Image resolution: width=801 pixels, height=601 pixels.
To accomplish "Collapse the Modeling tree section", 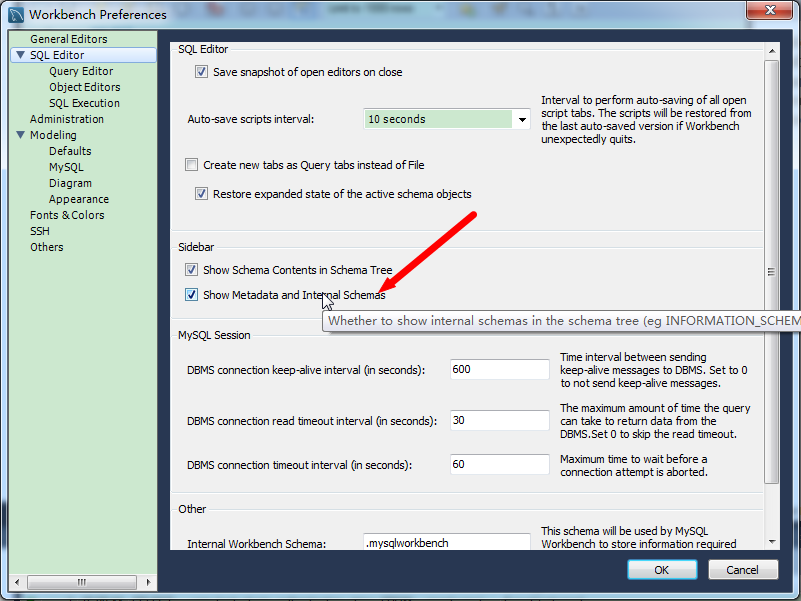I will click(x=20, y=135).
